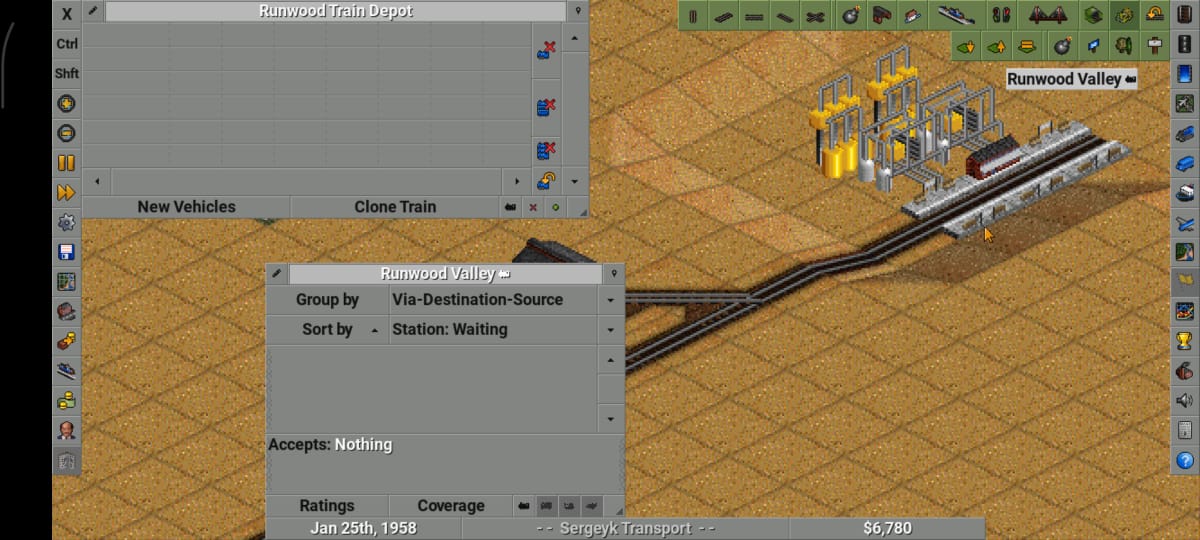
Task: Select the autorail track building tool
Action: (816, 15)
